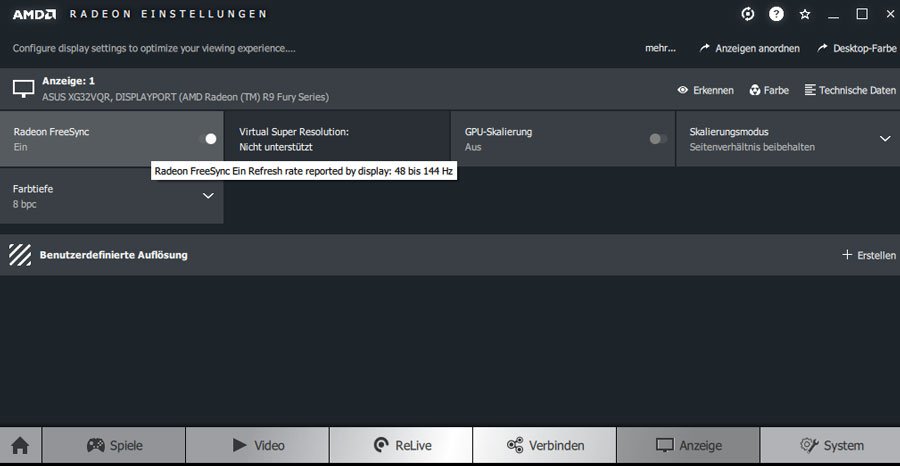The width and height of the screenshot is (900, 466).
Task: Click the 8 bpc value text
Action: coord(25,204)
